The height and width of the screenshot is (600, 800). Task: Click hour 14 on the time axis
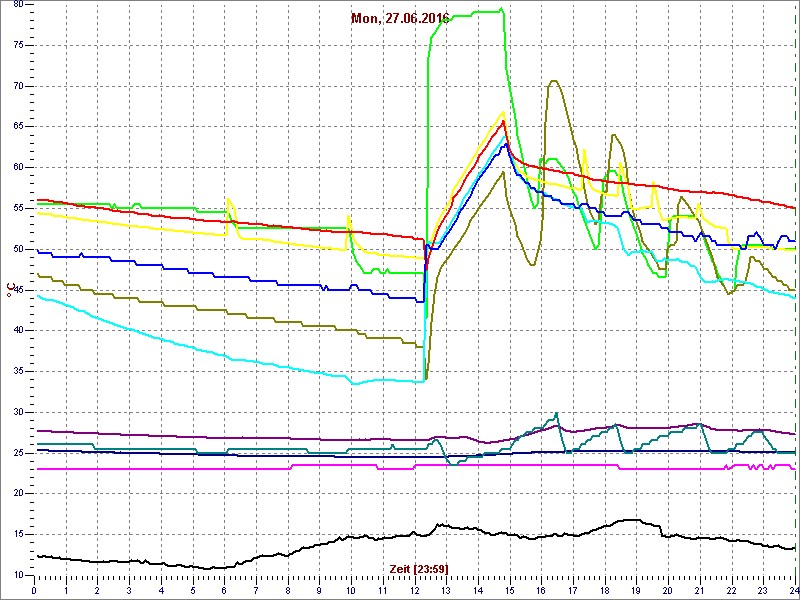478,590
